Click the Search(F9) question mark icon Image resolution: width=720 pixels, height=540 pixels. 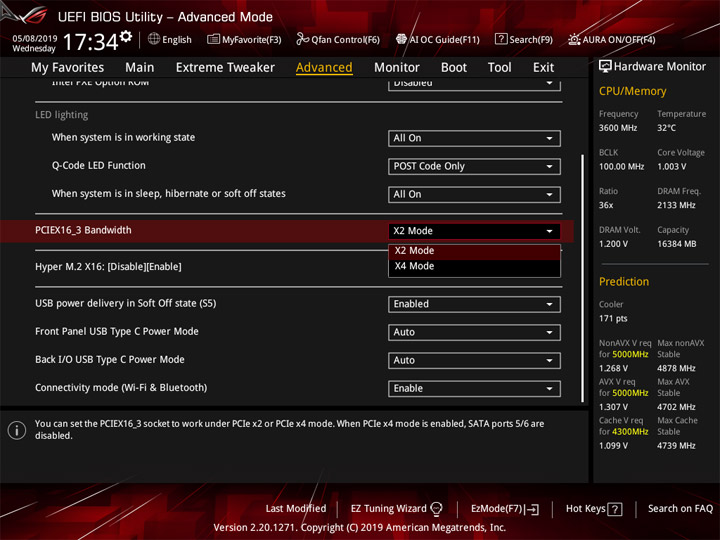click(x=501, y=39)
